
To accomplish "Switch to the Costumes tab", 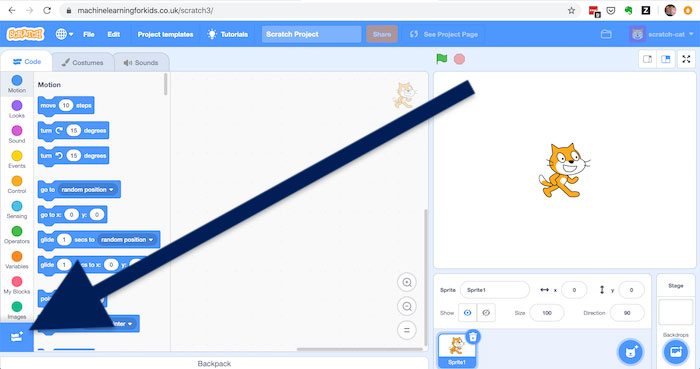I will [83, 62].
